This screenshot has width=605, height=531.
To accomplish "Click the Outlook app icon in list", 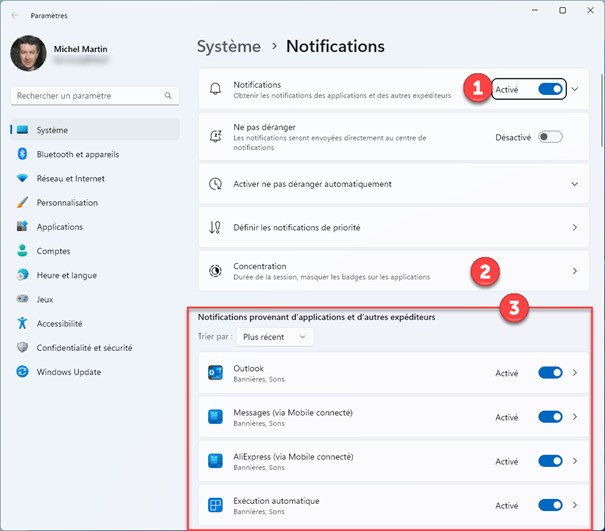I will [x=216, y=373].
